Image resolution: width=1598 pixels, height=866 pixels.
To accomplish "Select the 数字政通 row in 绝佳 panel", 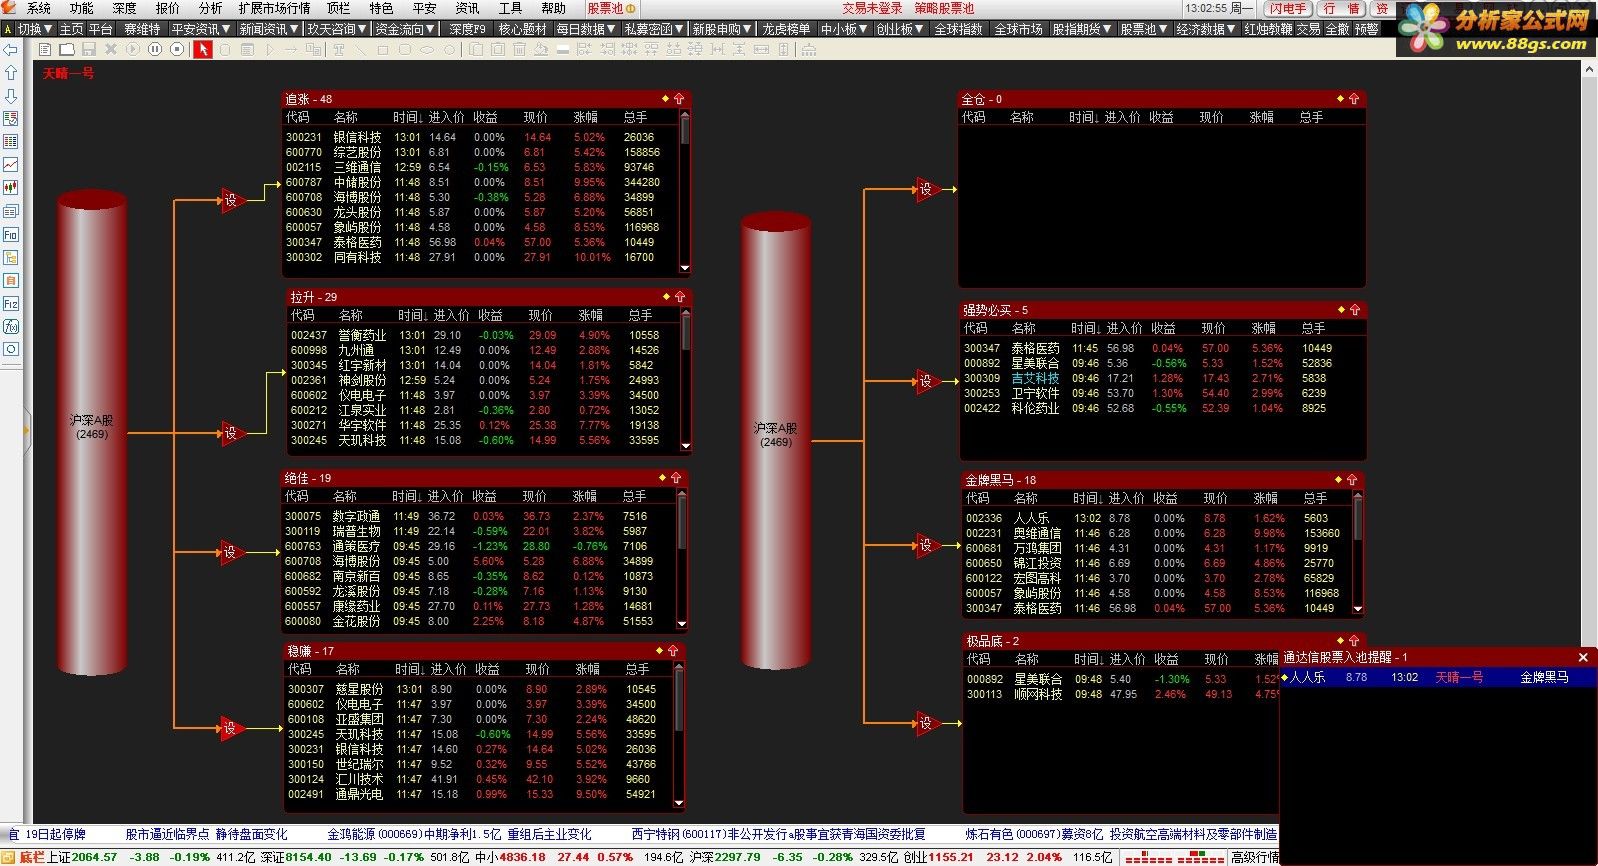I will [478, 516].
